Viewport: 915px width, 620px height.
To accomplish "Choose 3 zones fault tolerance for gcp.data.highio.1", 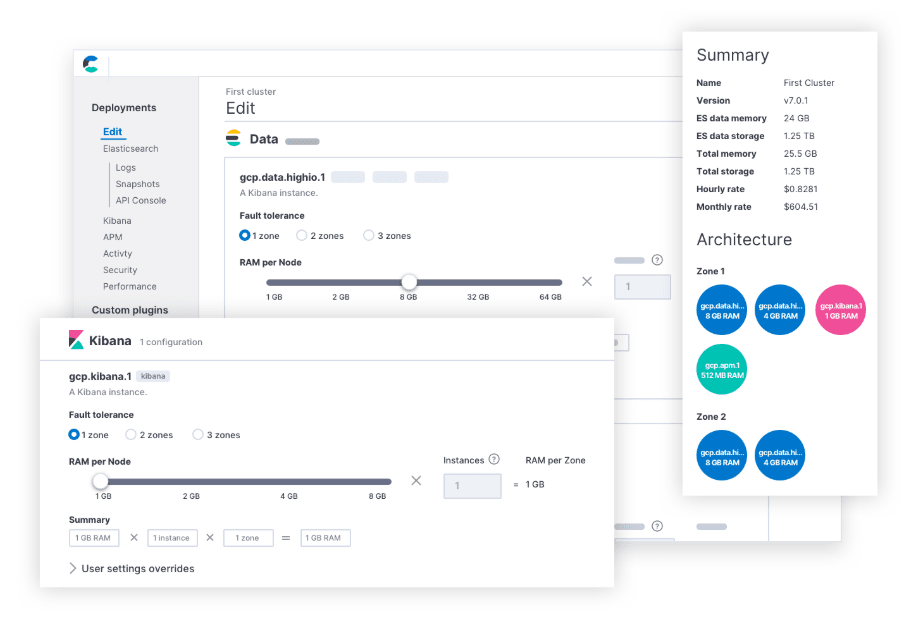I will point(369,235).
